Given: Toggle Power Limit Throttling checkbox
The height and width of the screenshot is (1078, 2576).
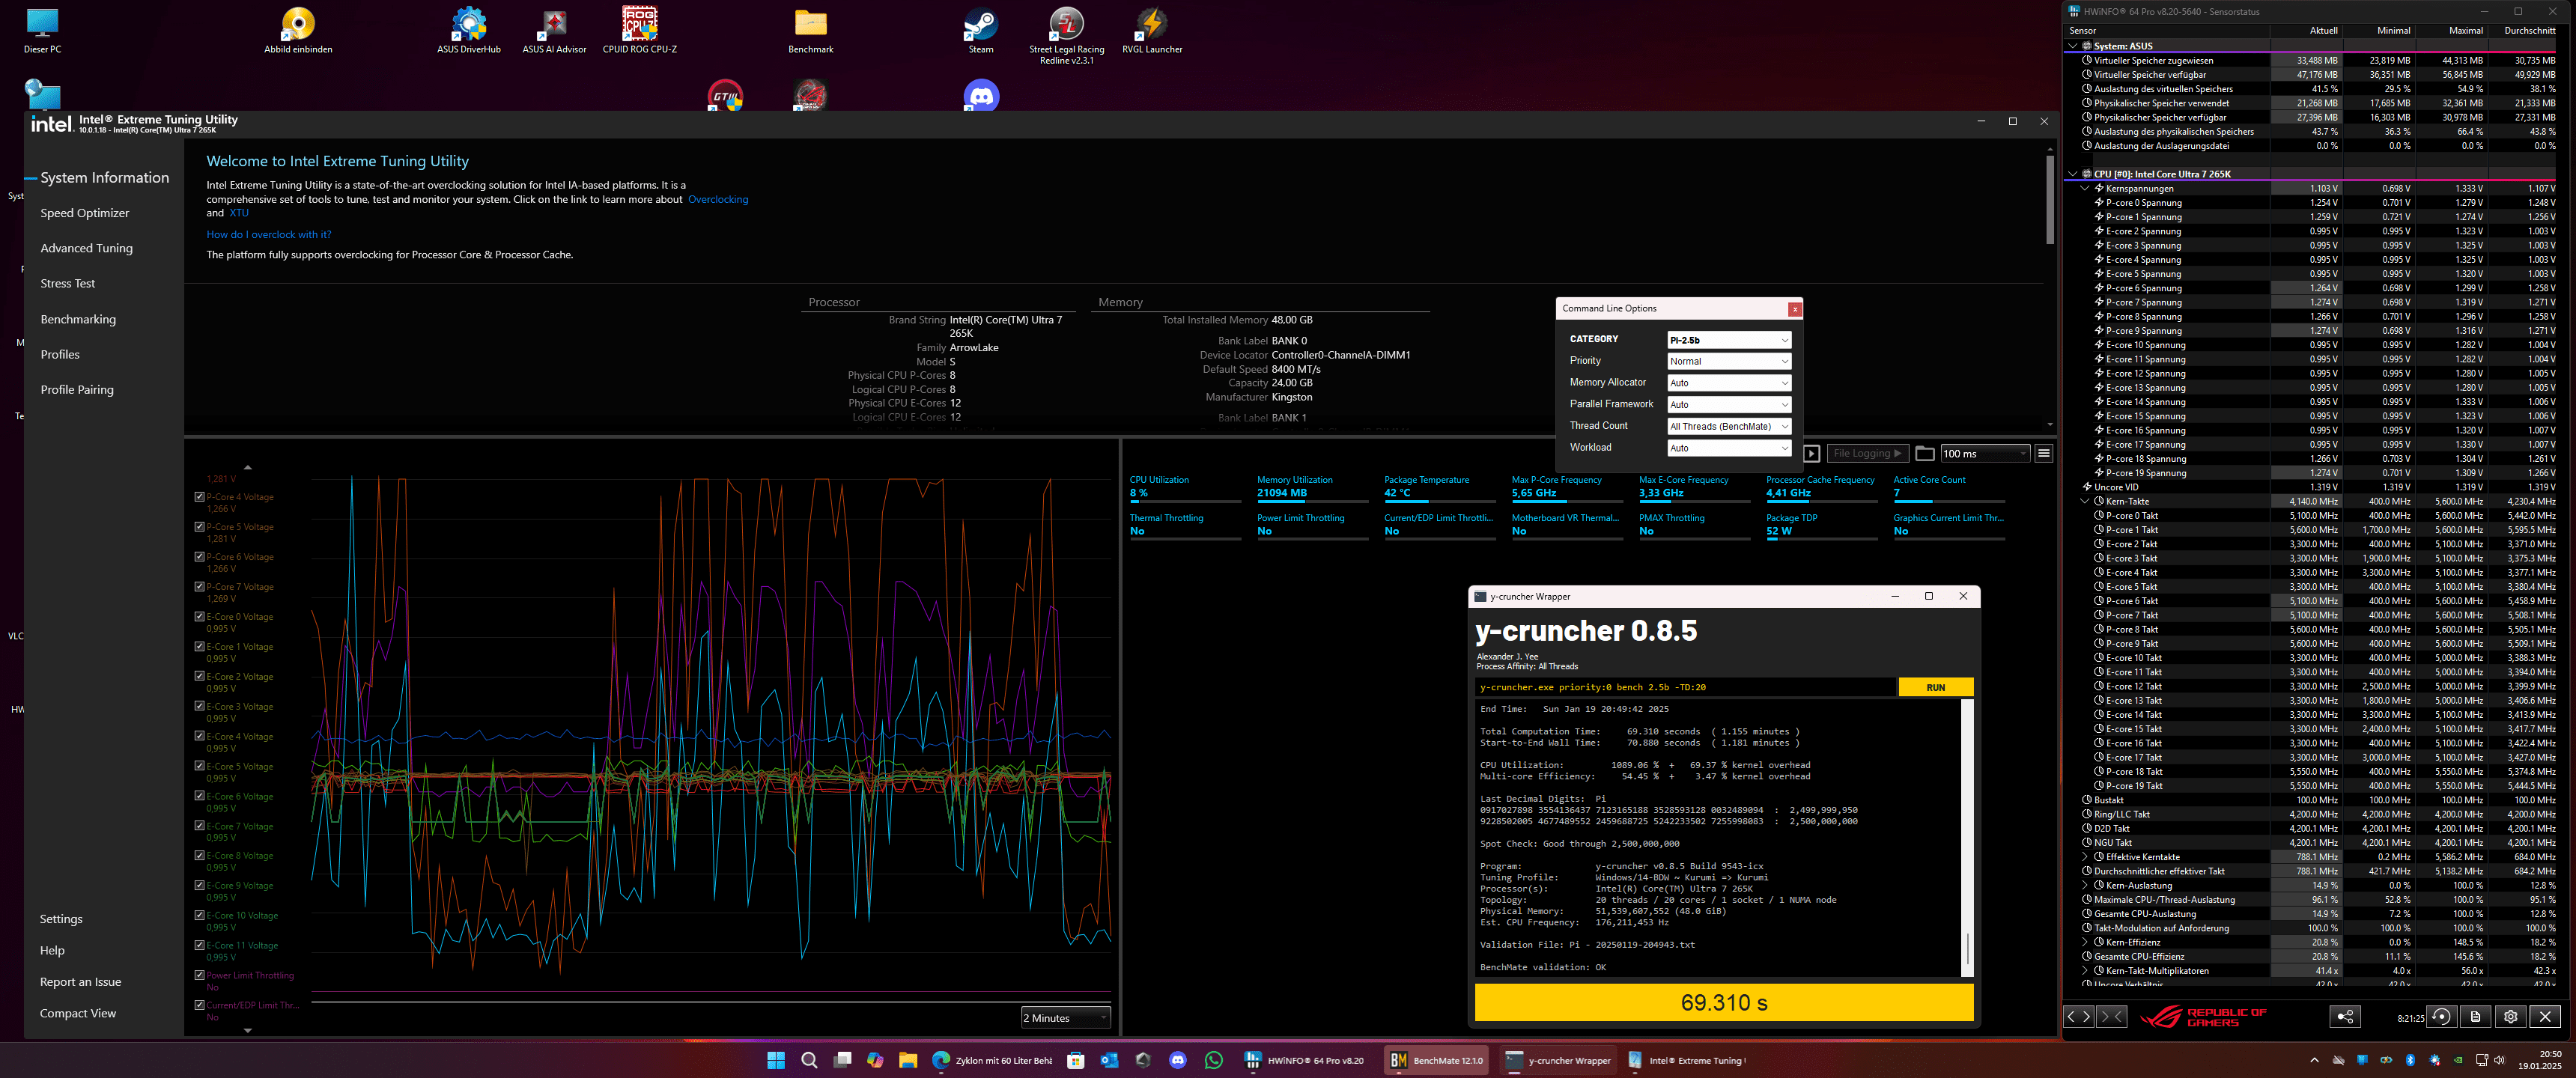Looking at the screenshot, I should coord(199,975).
